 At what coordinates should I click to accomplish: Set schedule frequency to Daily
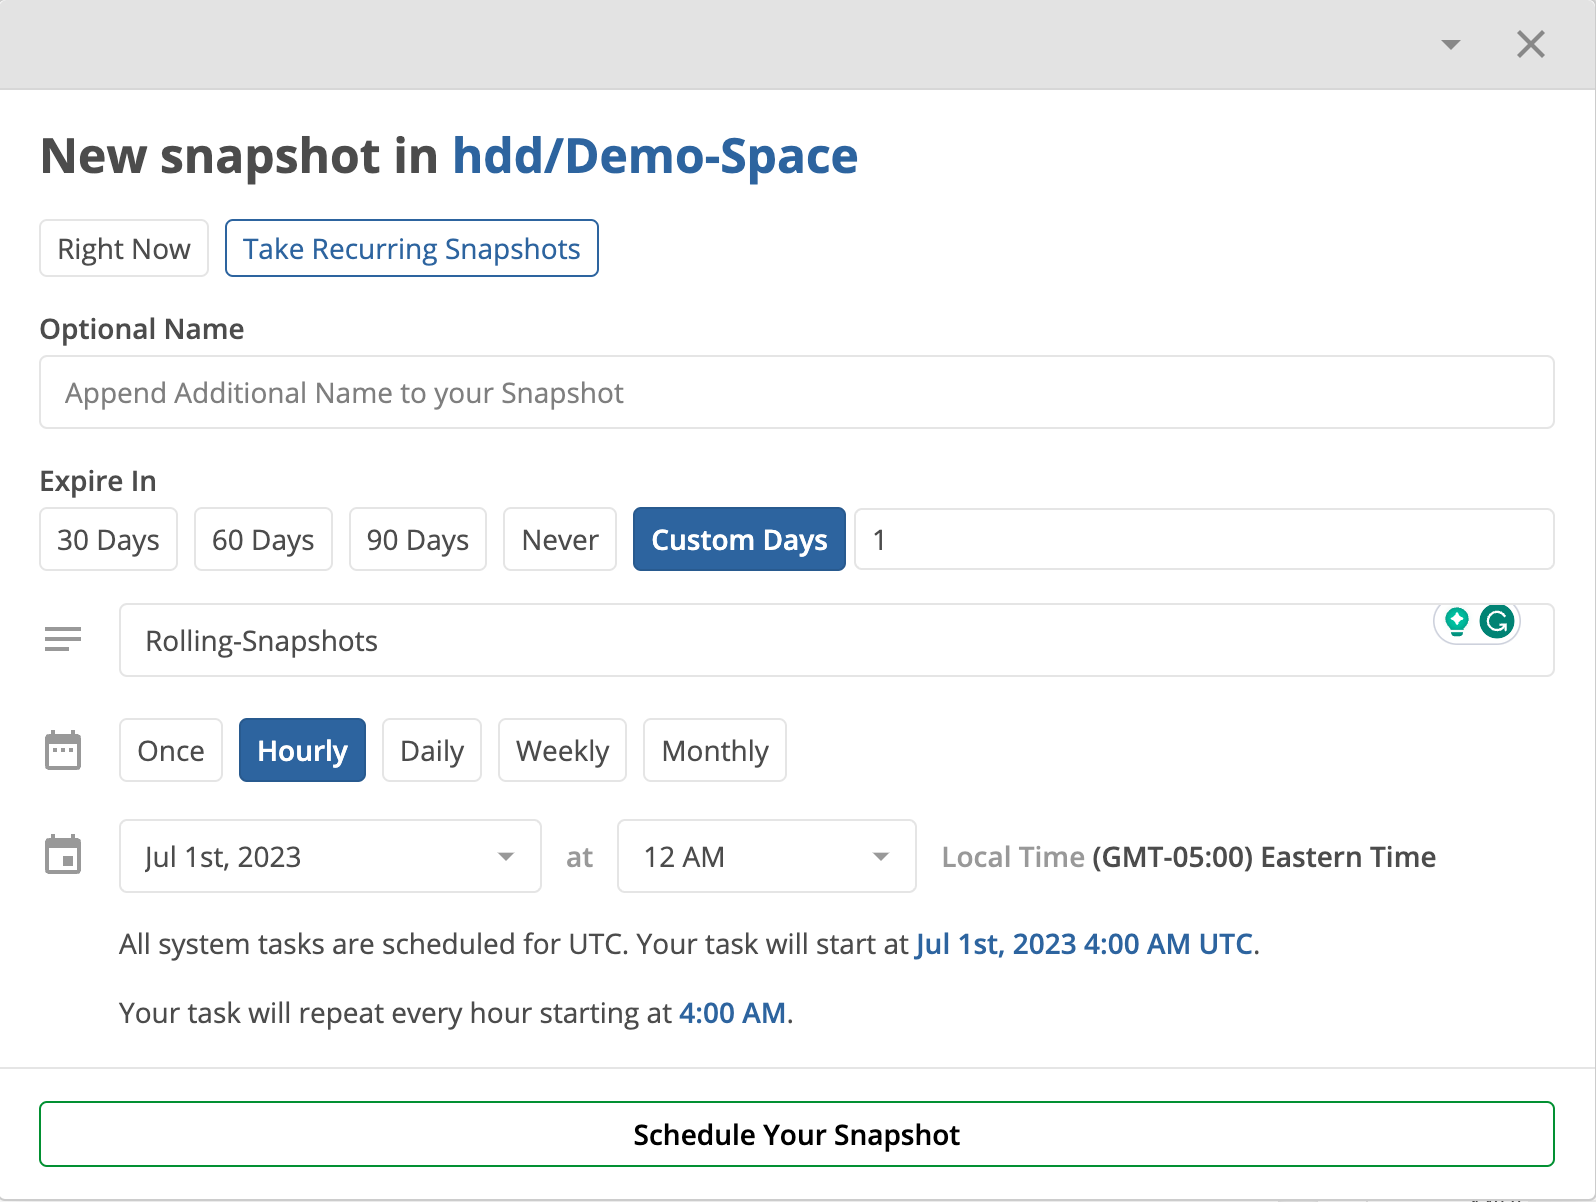pos(432,750)
